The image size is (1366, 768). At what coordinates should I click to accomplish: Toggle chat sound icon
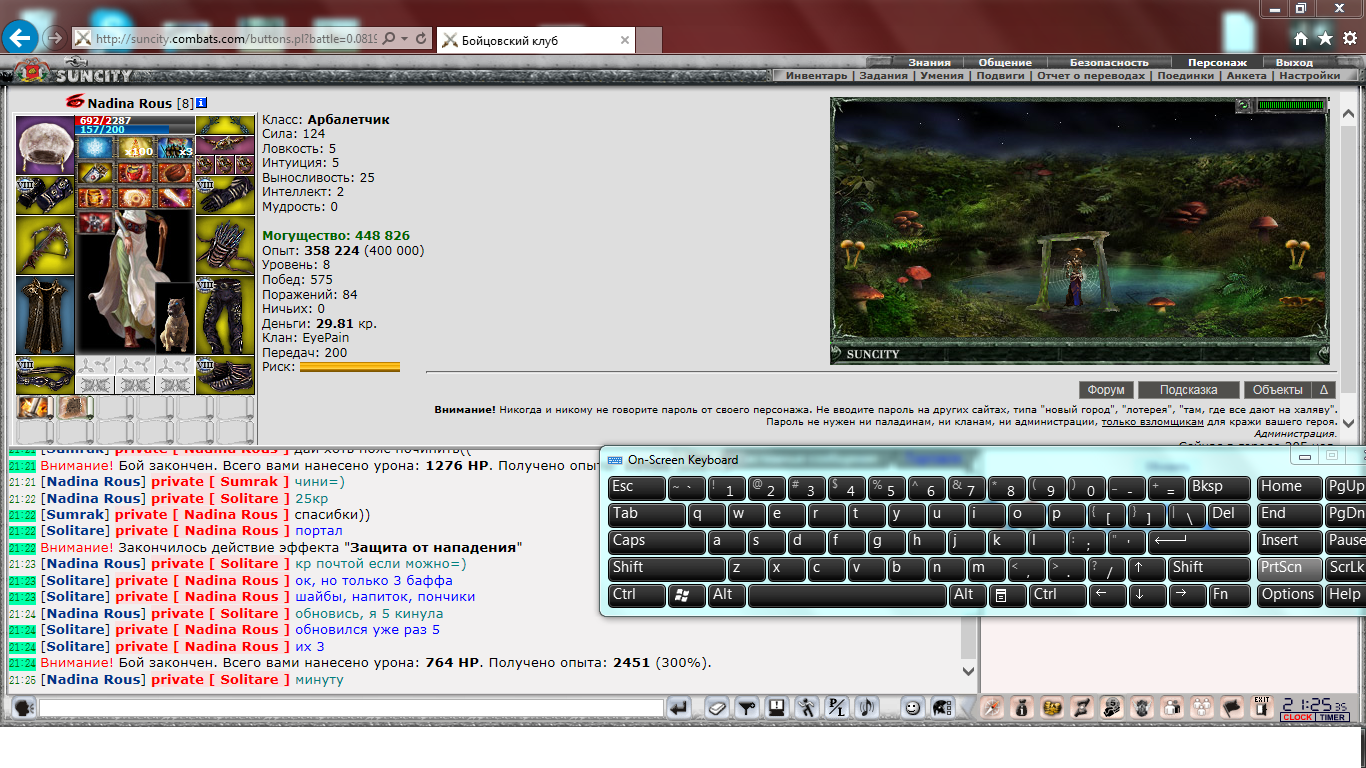tap(867, 708)
